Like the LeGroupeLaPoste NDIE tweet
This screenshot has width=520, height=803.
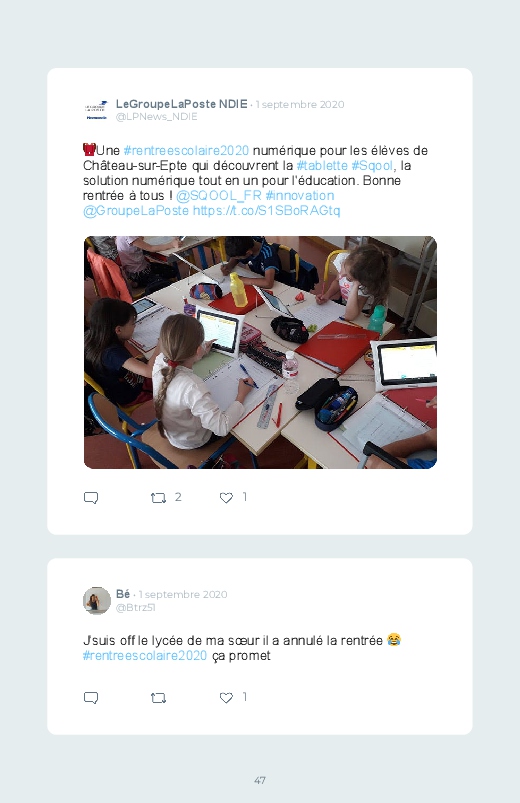226,498
